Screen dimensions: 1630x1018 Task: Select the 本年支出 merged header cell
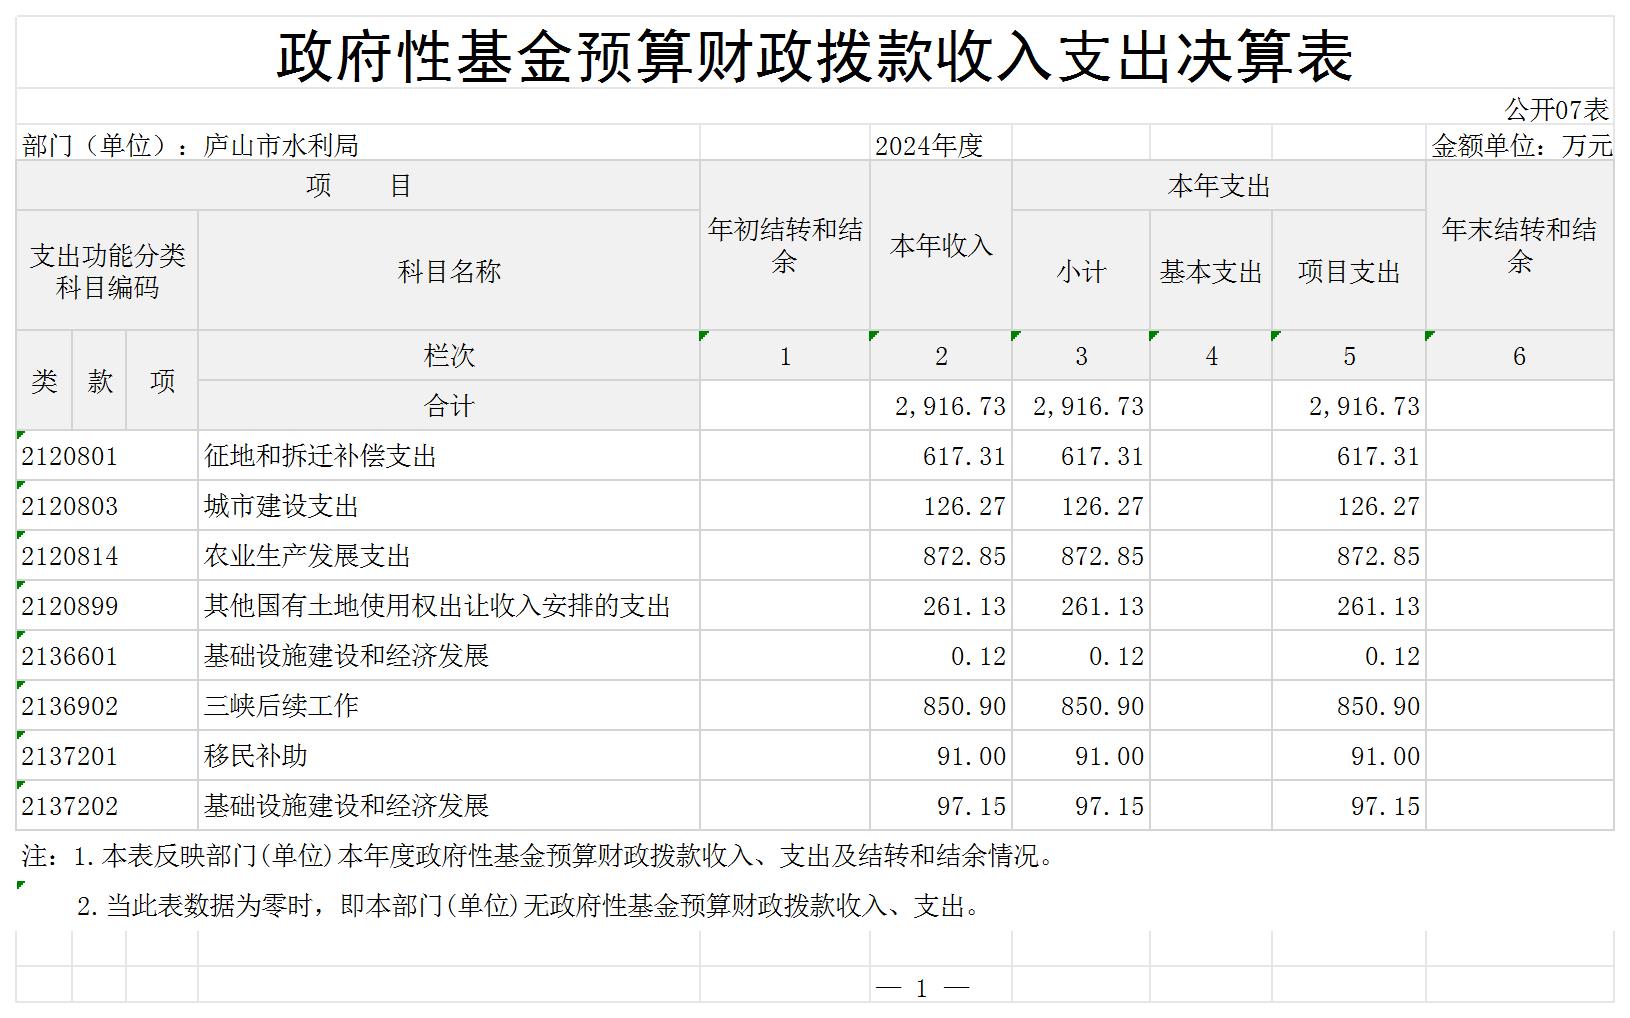(x=1218, y=186)
